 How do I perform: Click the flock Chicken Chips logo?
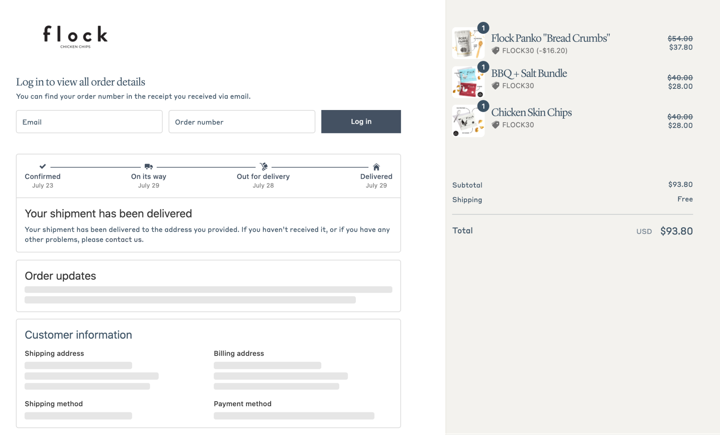click(75, 37)
